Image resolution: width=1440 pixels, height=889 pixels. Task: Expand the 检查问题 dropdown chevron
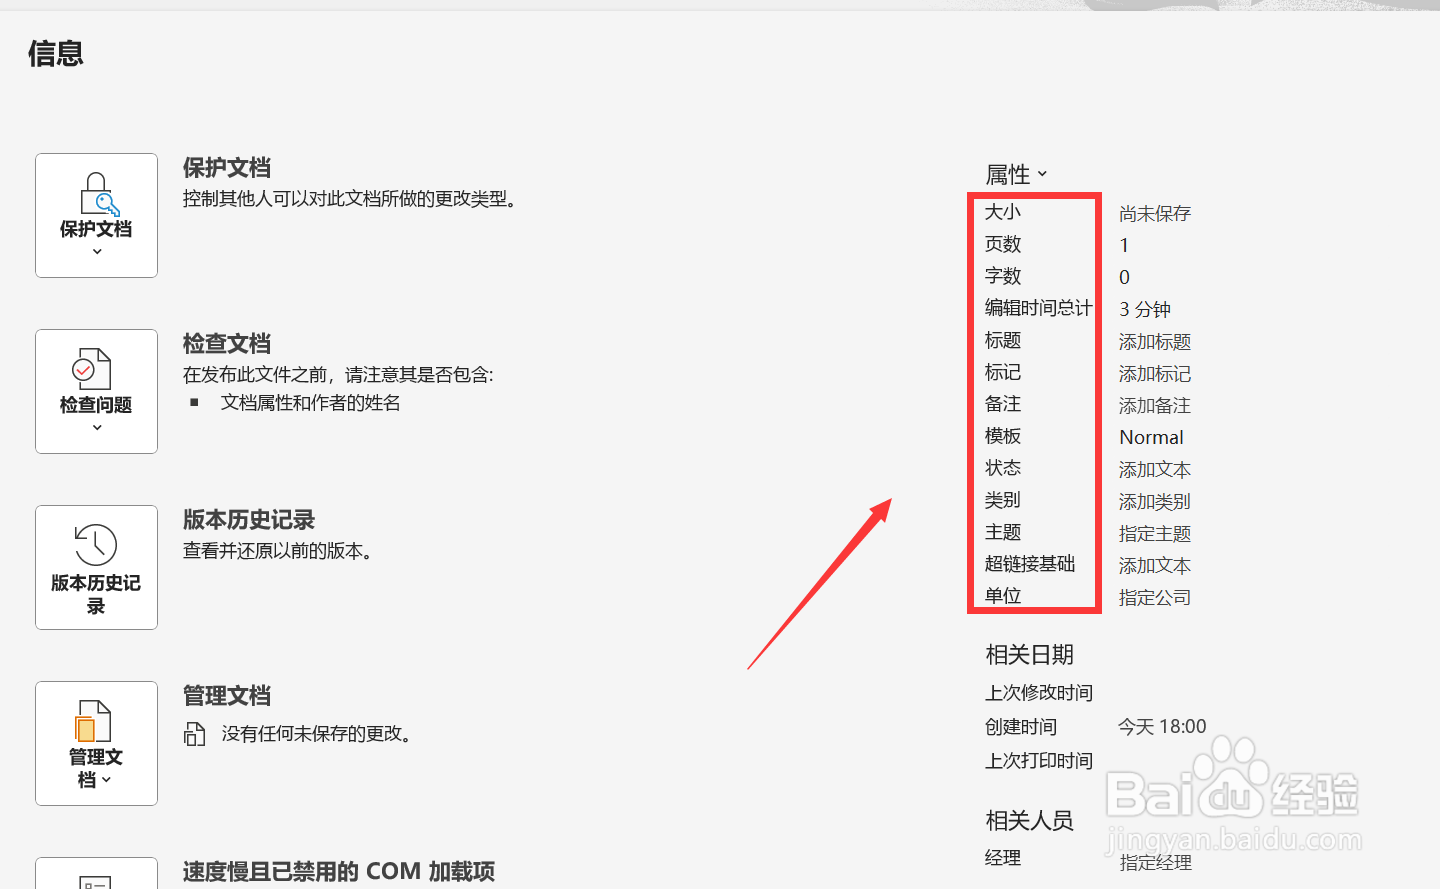click(x=96, y=428)
